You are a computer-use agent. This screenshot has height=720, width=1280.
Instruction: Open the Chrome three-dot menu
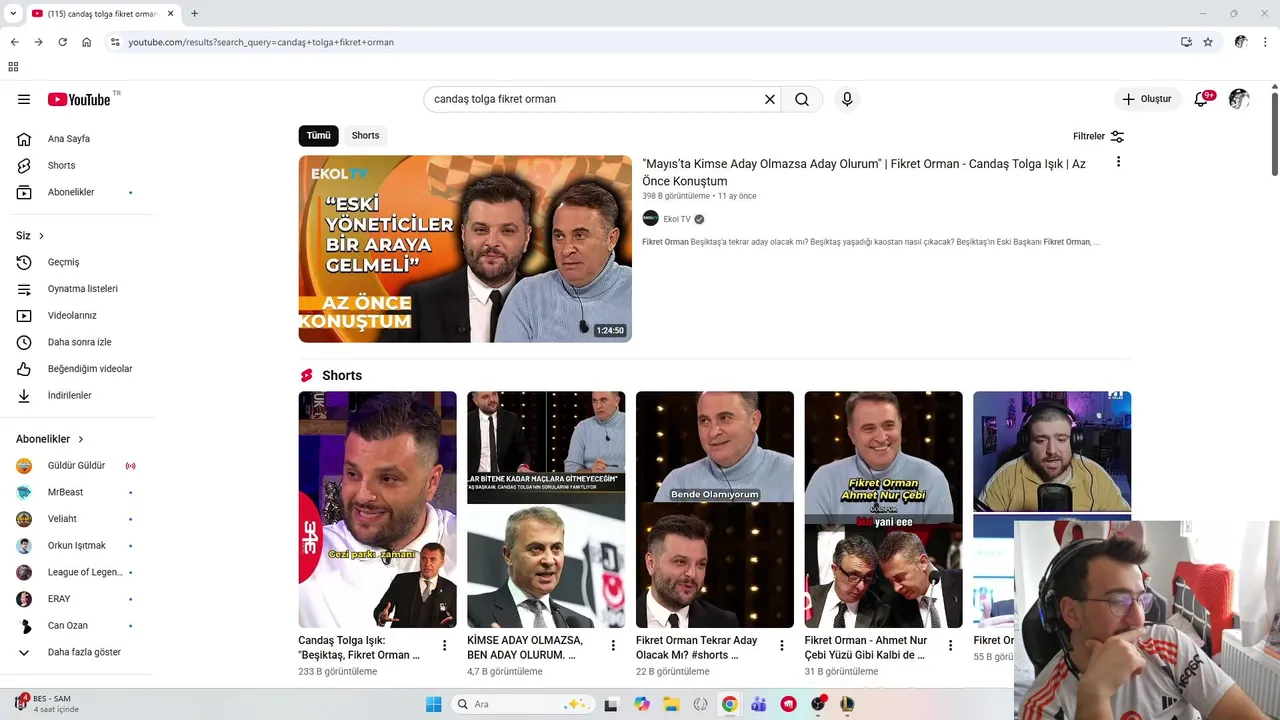coord(1266,42)
